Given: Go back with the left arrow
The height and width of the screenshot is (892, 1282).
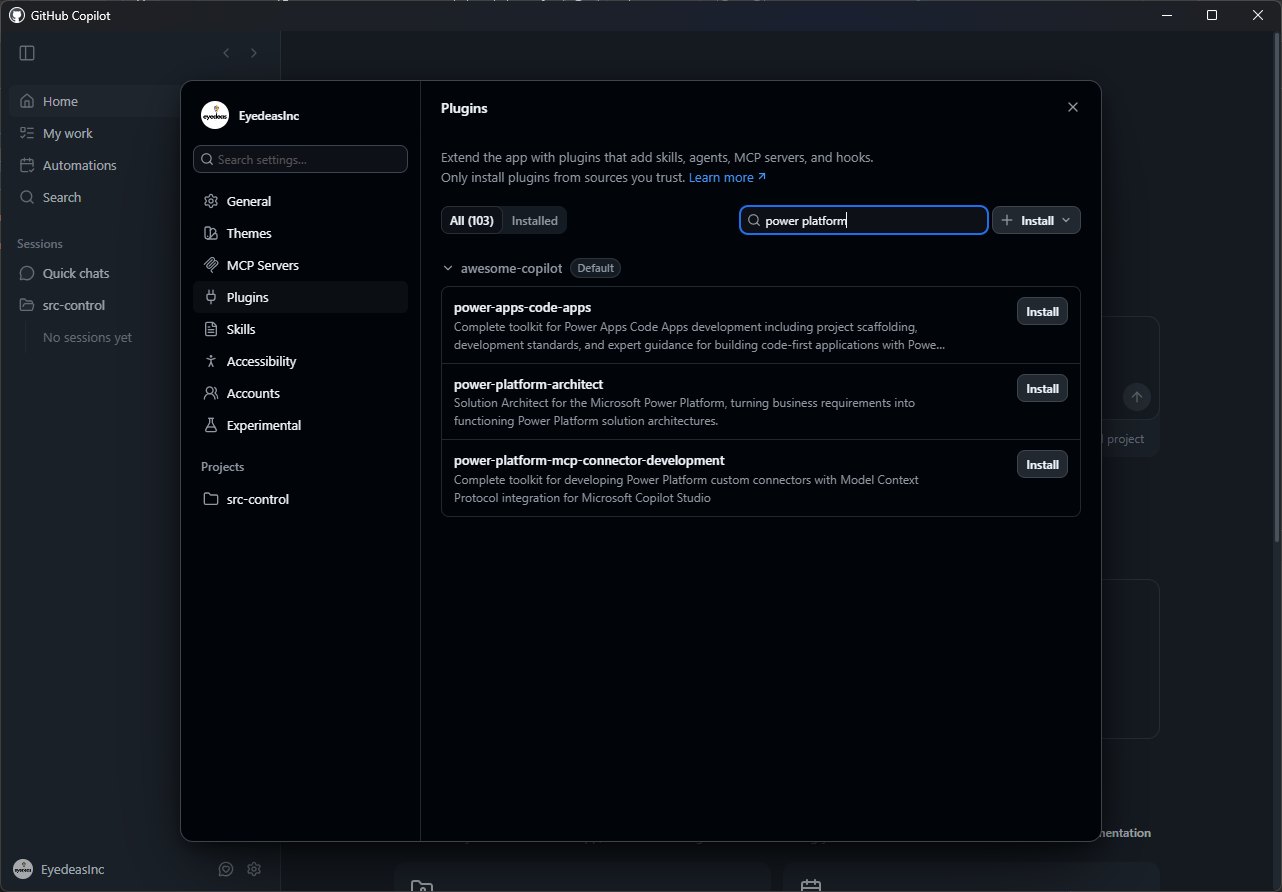Looking at the screenshot, I should tap(226, 53).
